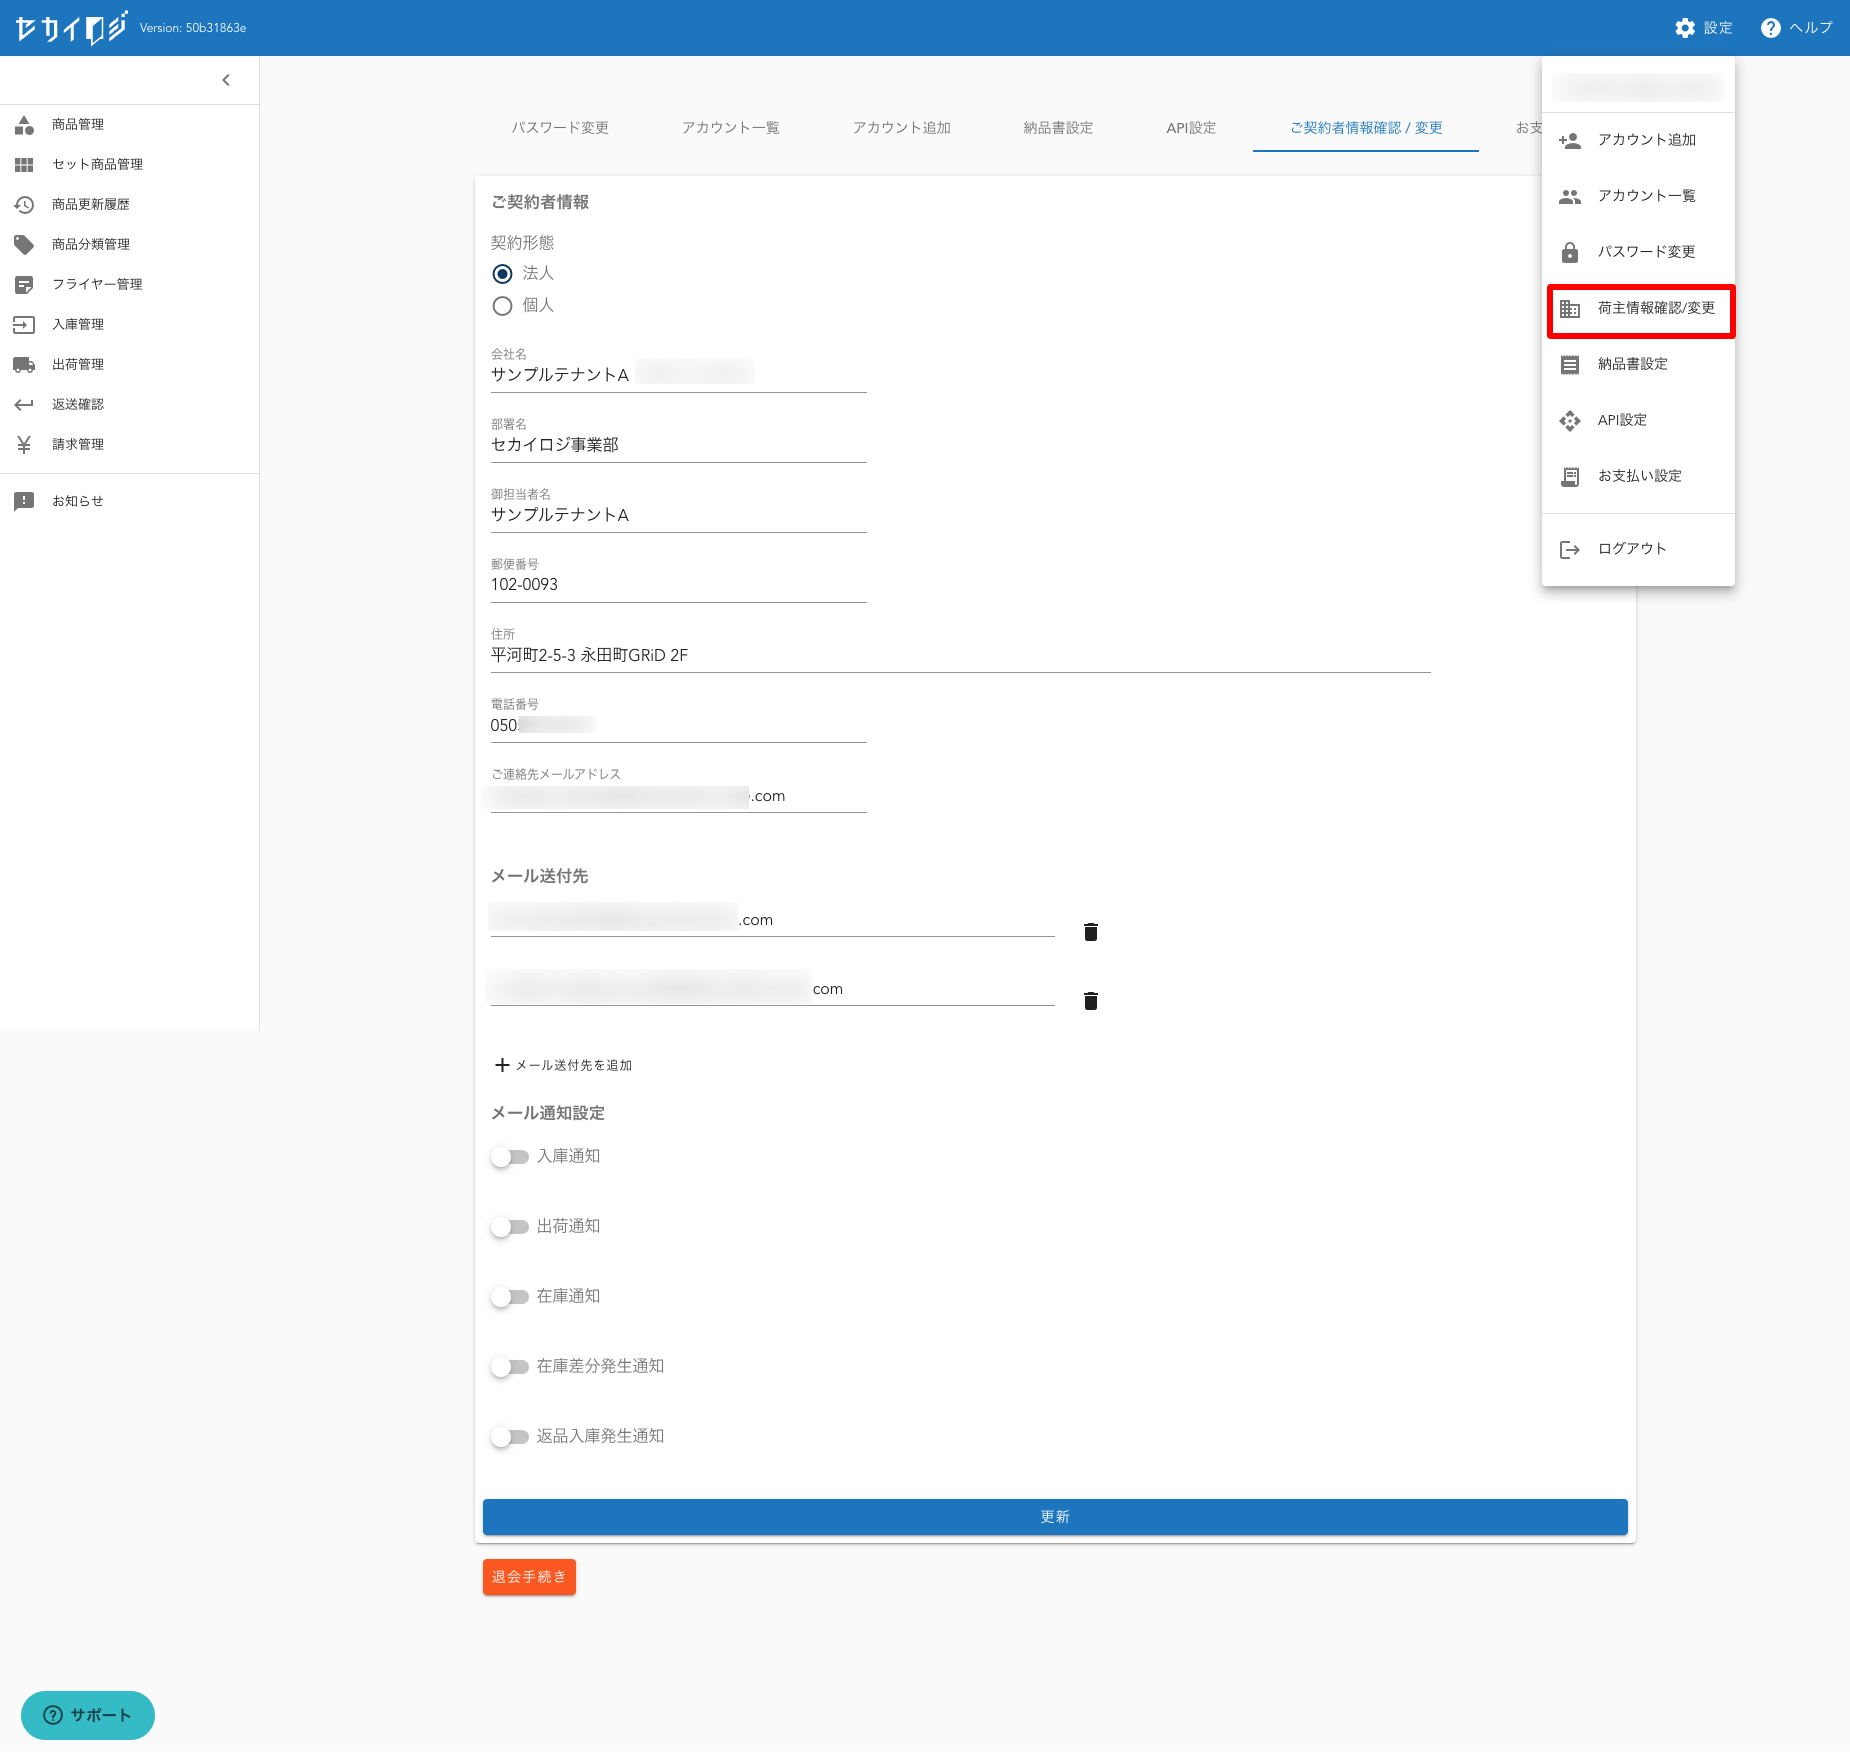Viewport: 1850px width, 1752px height.
Task: Collapse the left sidebar with chevron
Action: point(226,80)
